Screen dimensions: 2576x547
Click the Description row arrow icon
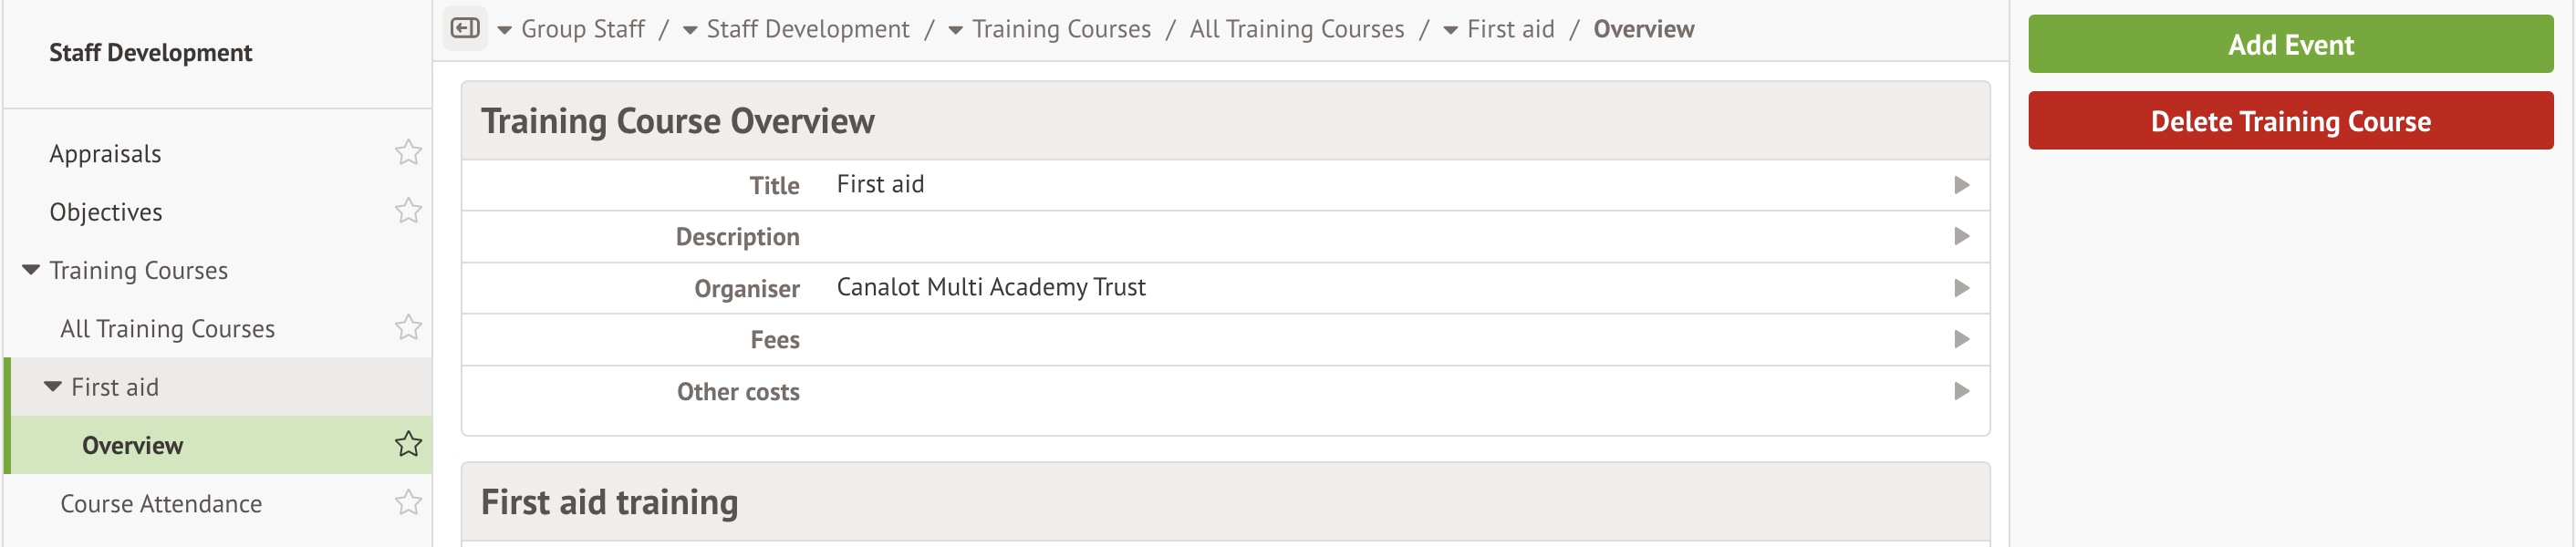pyautogui.click(x=1961, y=237)
